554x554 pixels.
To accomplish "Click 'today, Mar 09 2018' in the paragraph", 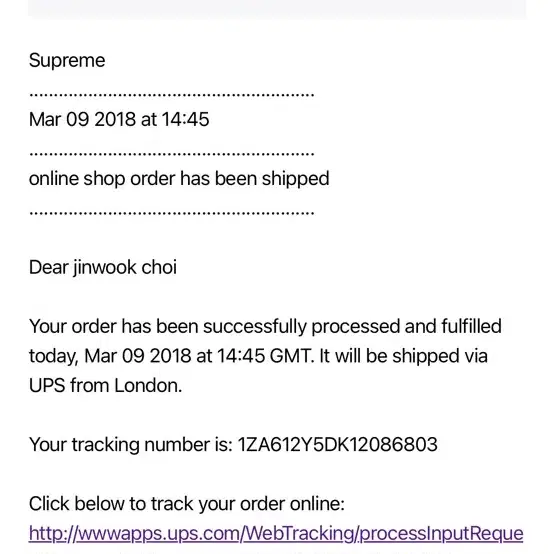I will tap(110, 356).
